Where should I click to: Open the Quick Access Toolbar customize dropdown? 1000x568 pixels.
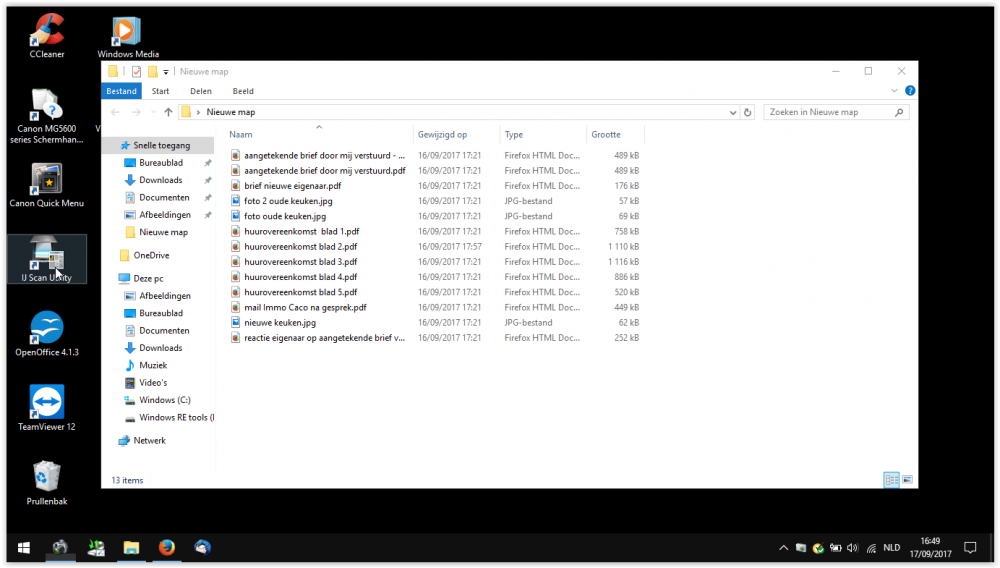(166, 72)
